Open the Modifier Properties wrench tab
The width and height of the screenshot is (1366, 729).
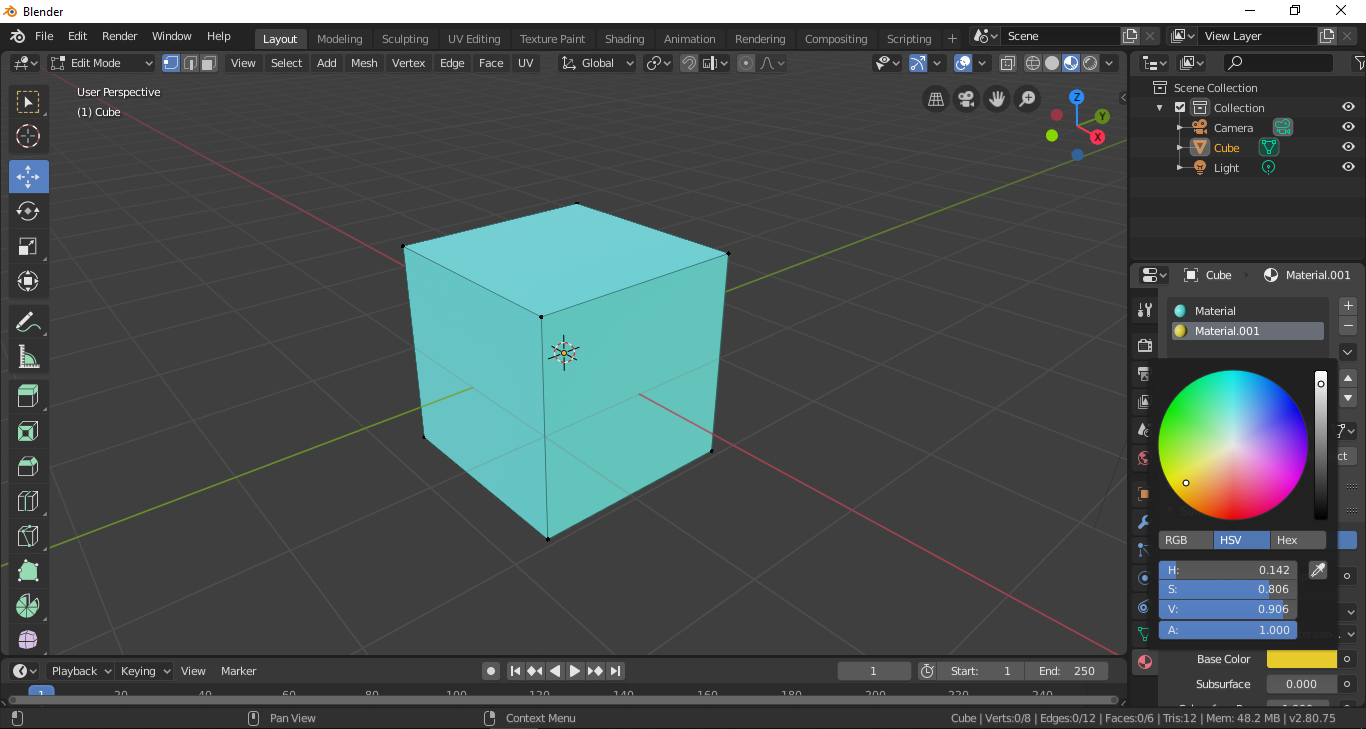1143,521
